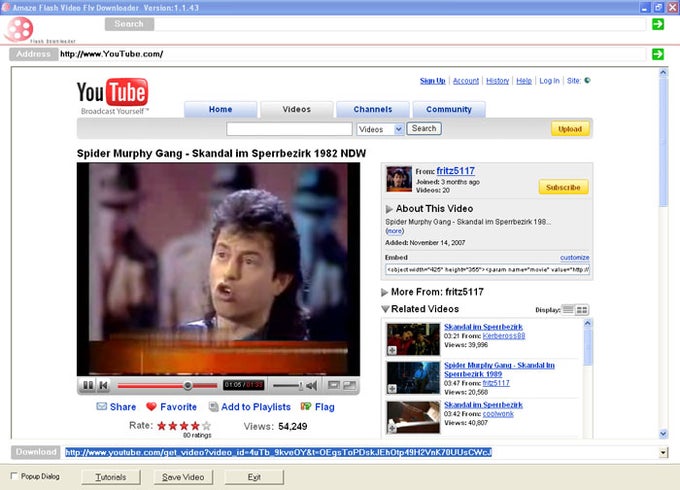Viewport: 680px width, 490px height.
Task: Click scroll-down arrow of the page scrollbar
Action: pyautogui.click(x=663, y=433)
